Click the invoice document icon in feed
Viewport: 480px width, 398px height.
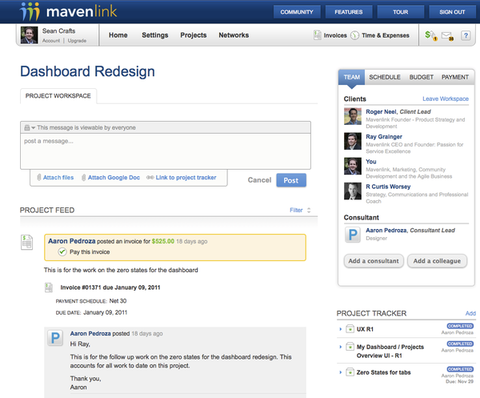[27, 242]
